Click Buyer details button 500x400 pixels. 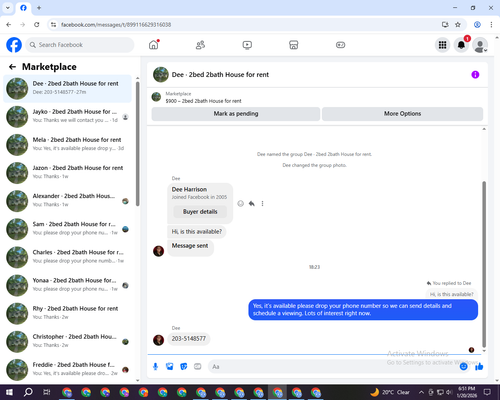(200, 212)
